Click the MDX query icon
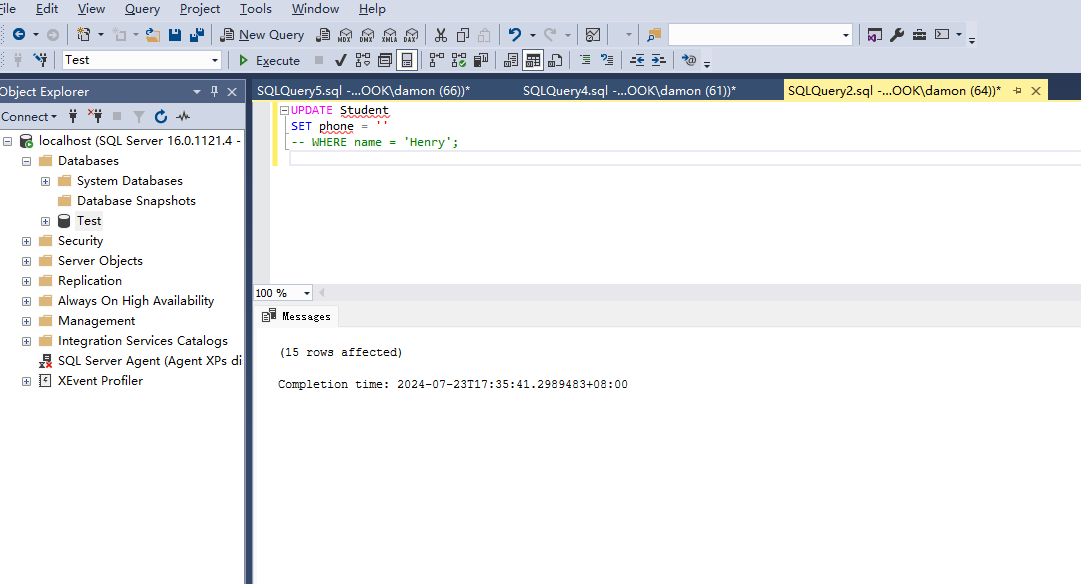The height and width of the screenshot is (584, 1081). (x=345, y=34)
